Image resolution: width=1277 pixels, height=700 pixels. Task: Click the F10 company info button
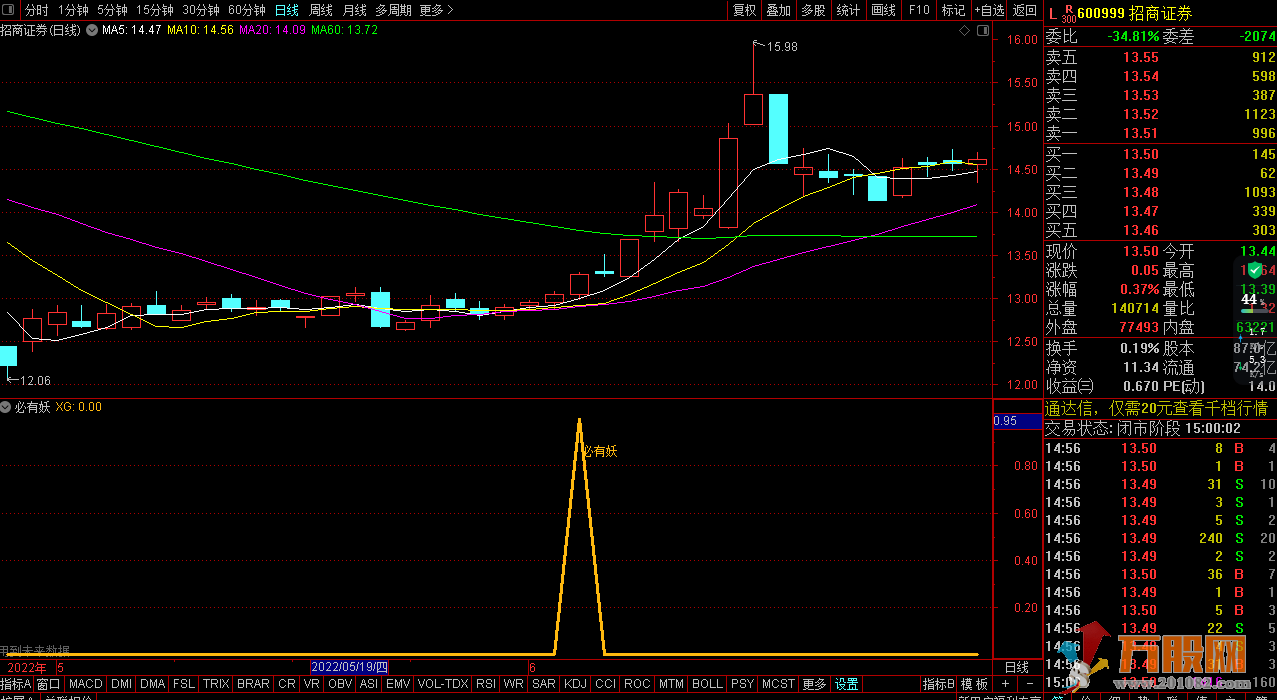click(x=918, y=10)
